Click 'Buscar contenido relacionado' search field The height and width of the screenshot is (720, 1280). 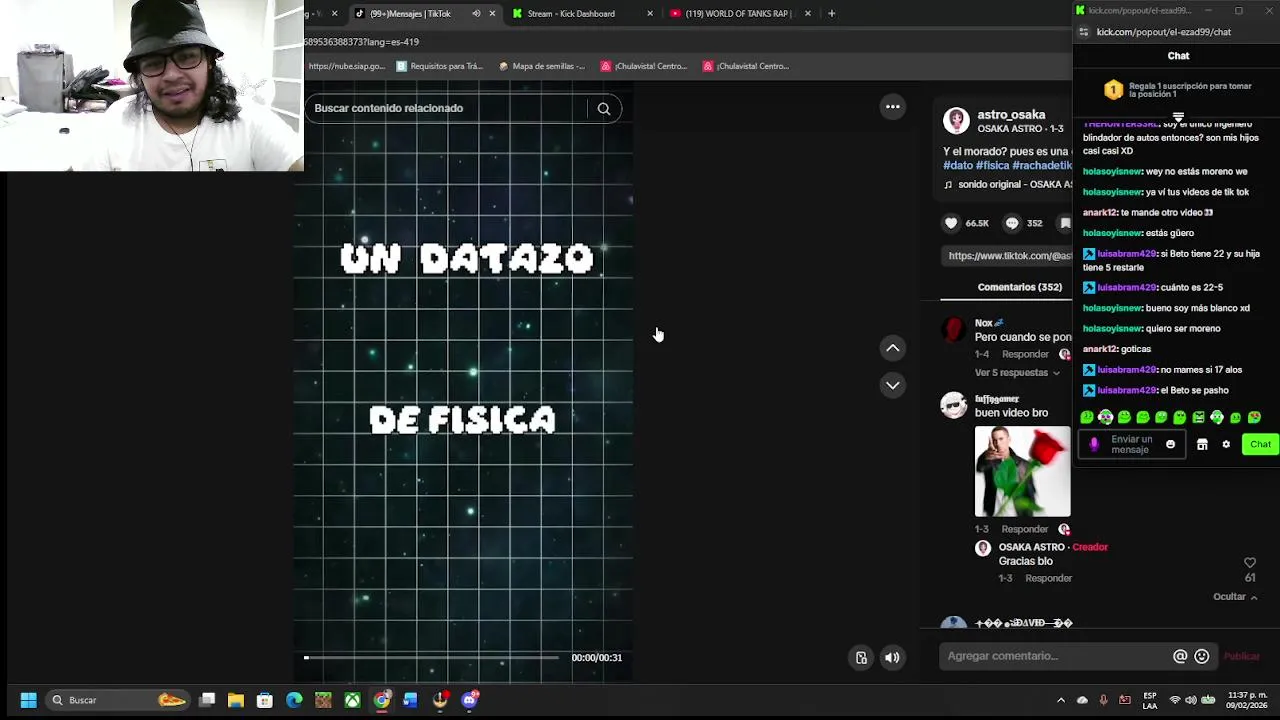pyautogui.click(x=445, y=108)
